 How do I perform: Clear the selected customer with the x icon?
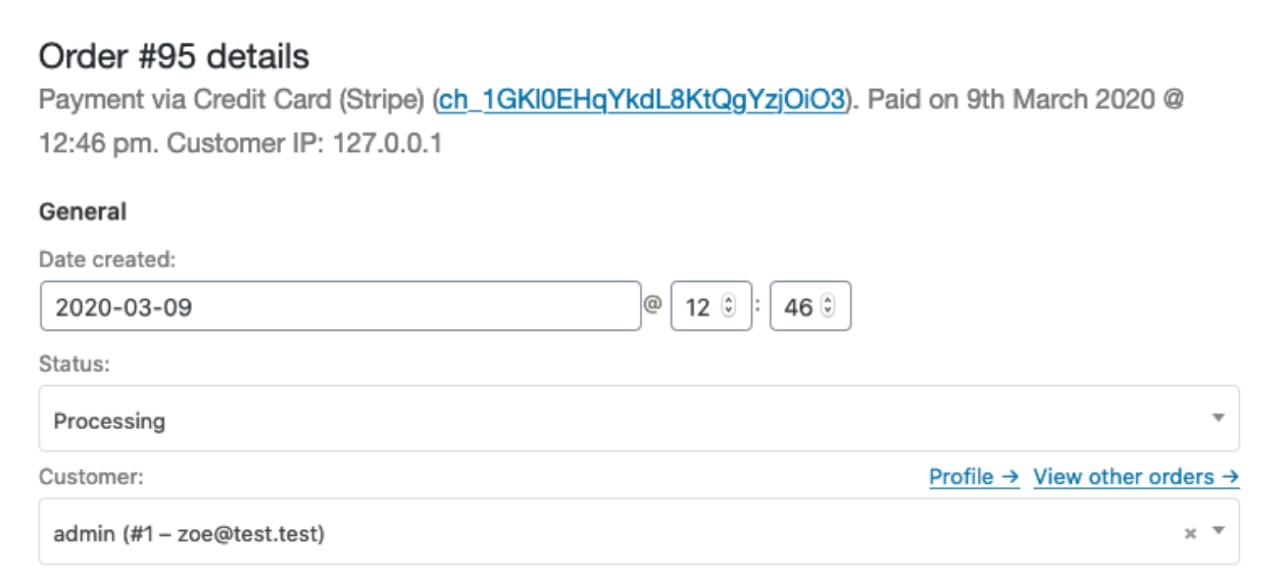pos(1190,534)
